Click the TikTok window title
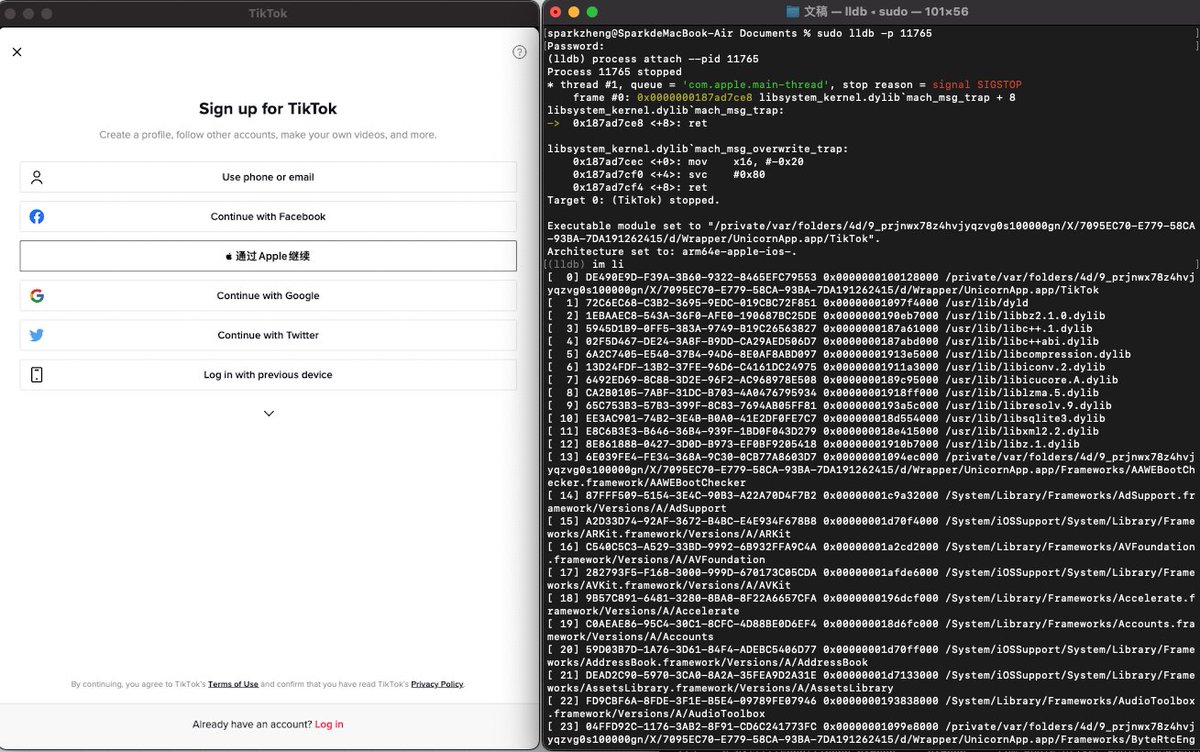The image size is (1200, 752). (268, 12)
